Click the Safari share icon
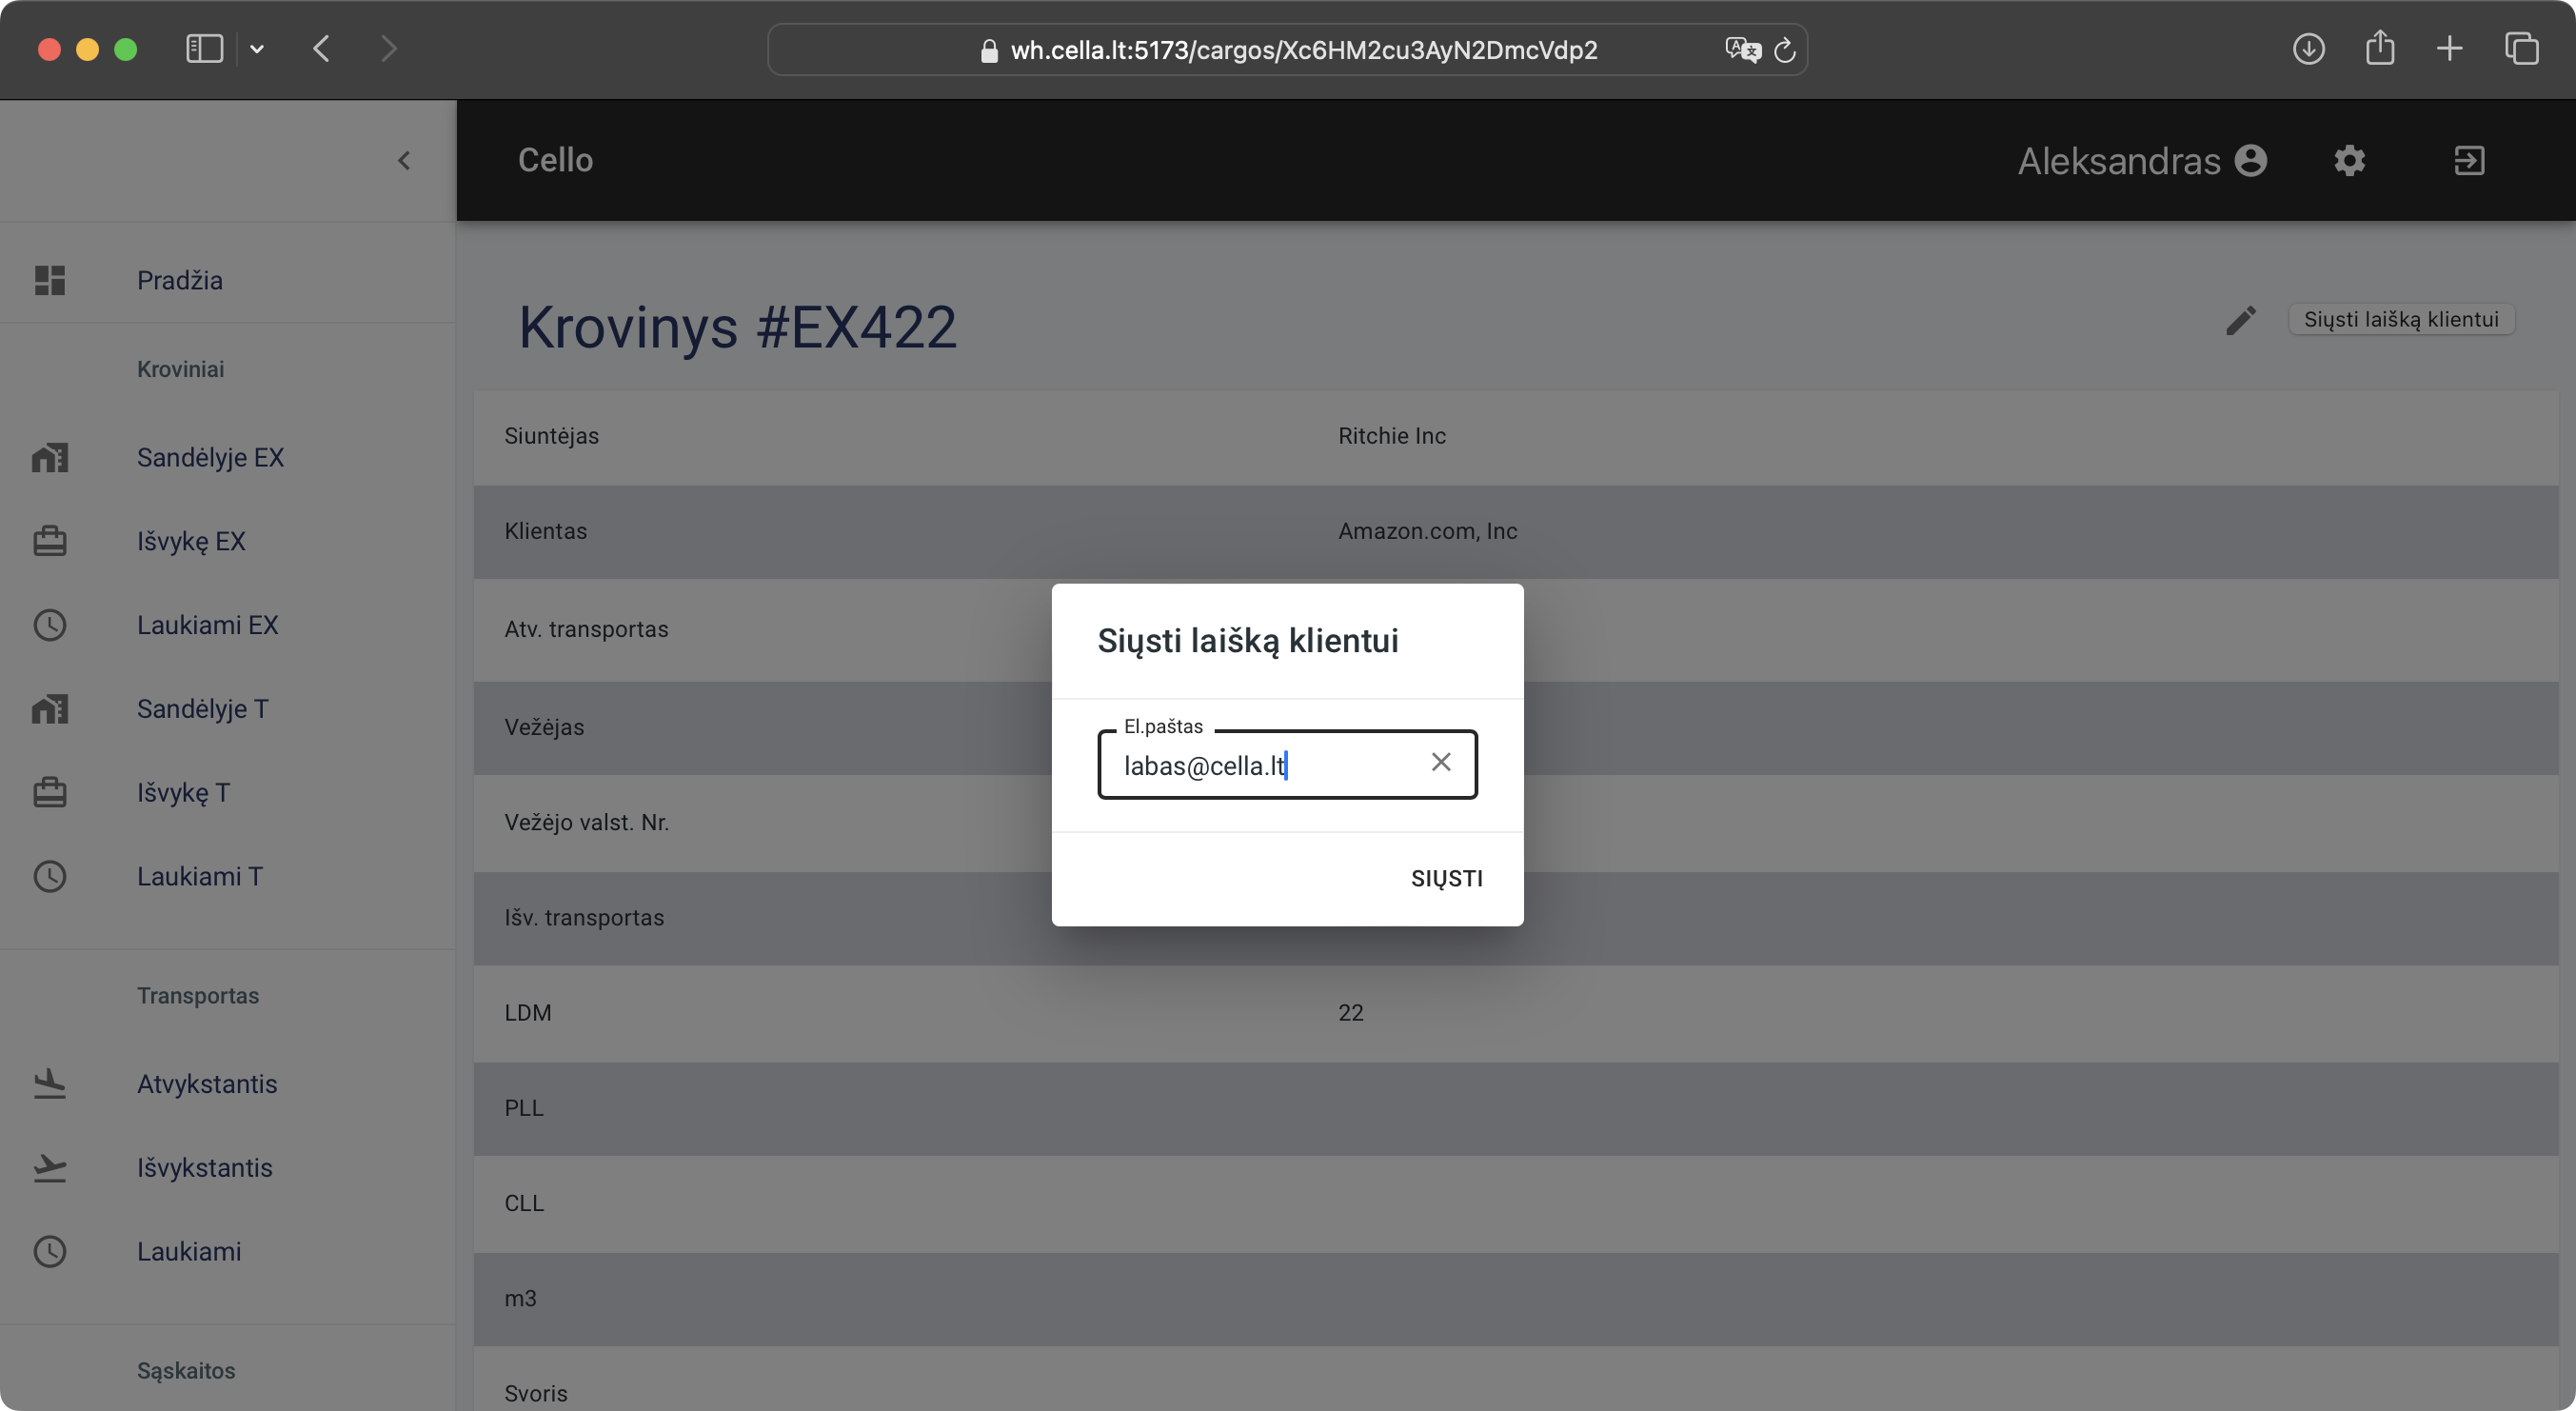Image resolution: width=2576 pixels, height=1411 pixels. [x=2380, y=47]
